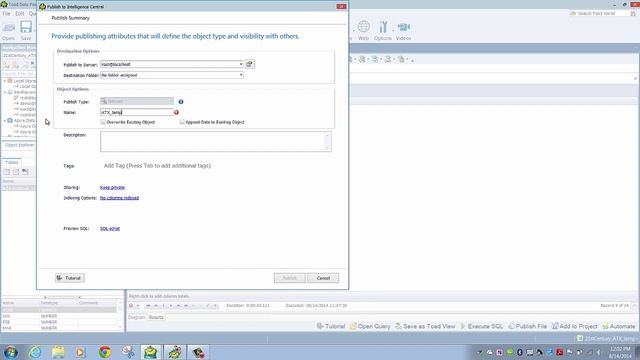
Task: Click Publish File in the bottom workflow bar
Action: [x=527, y=326]
